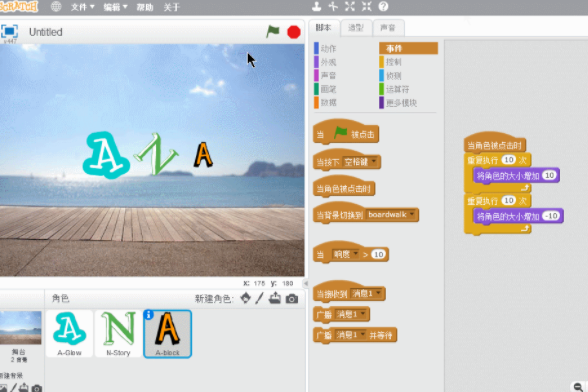Stop the project with red stop button

pyautogui.click(x=294, y=32)
